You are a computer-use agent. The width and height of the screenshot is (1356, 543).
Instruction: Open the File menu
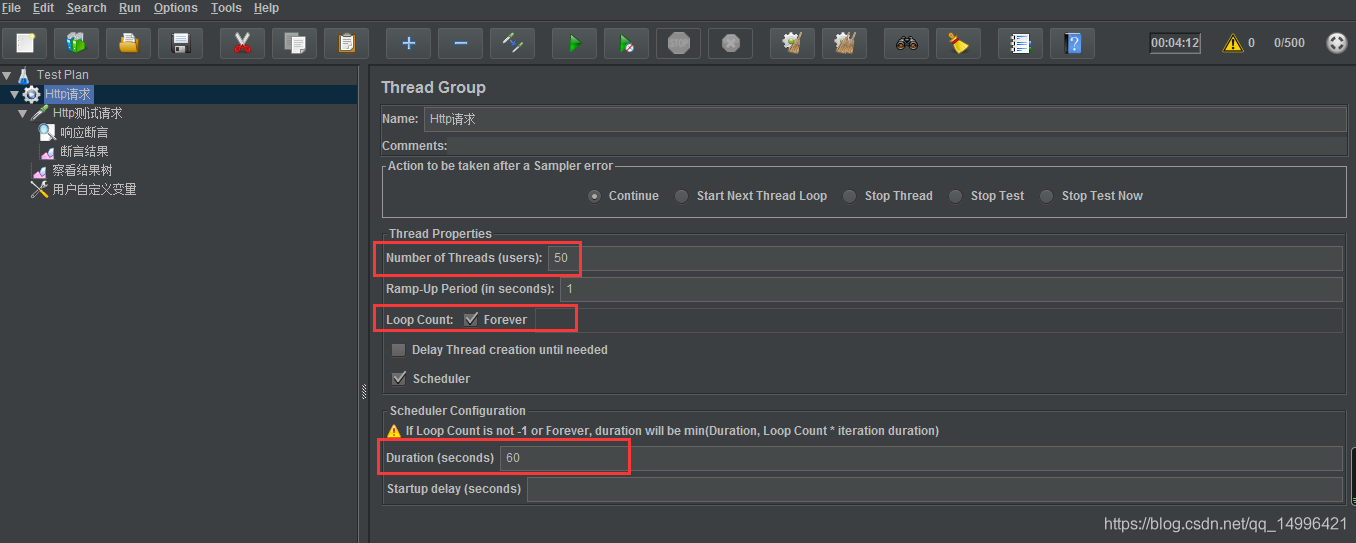(11, 8)
